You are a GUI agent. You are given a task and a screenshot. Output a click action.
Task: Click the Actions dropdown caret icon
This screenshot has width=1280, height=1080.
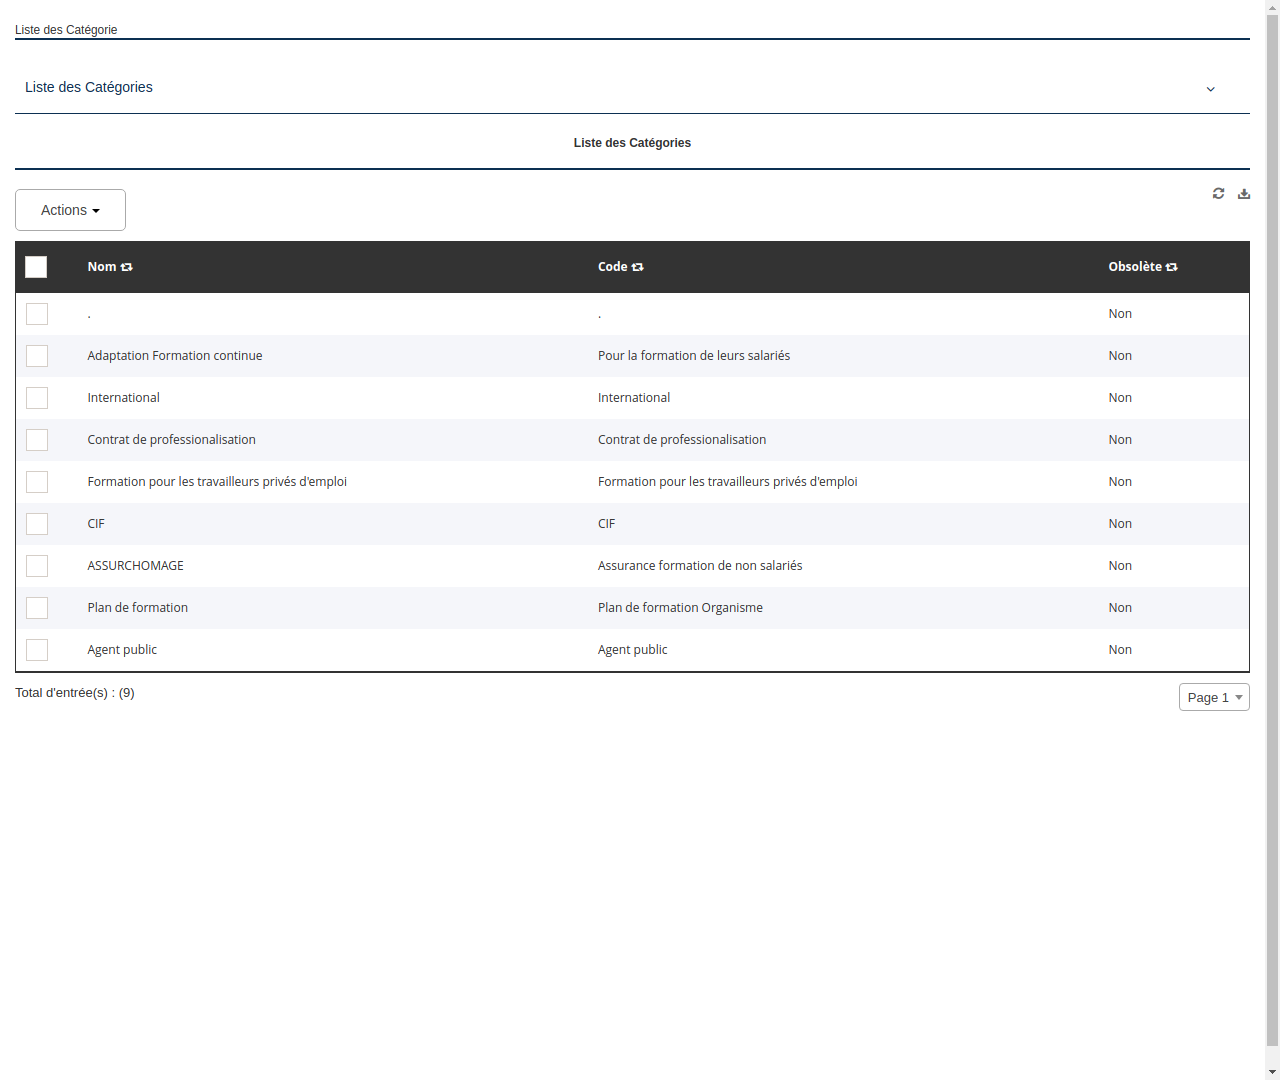(x=97, y=210)
